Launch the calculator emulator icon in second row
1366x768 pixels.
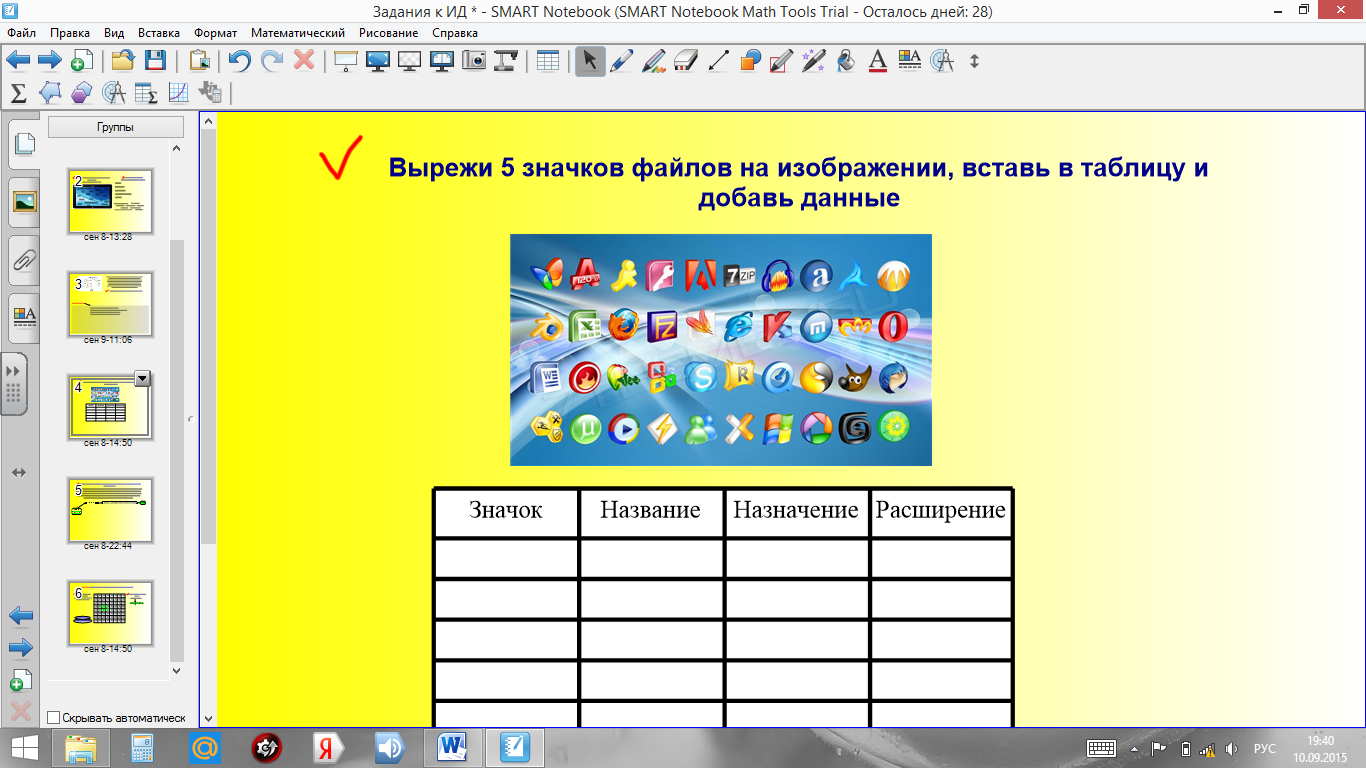[210, 93]
